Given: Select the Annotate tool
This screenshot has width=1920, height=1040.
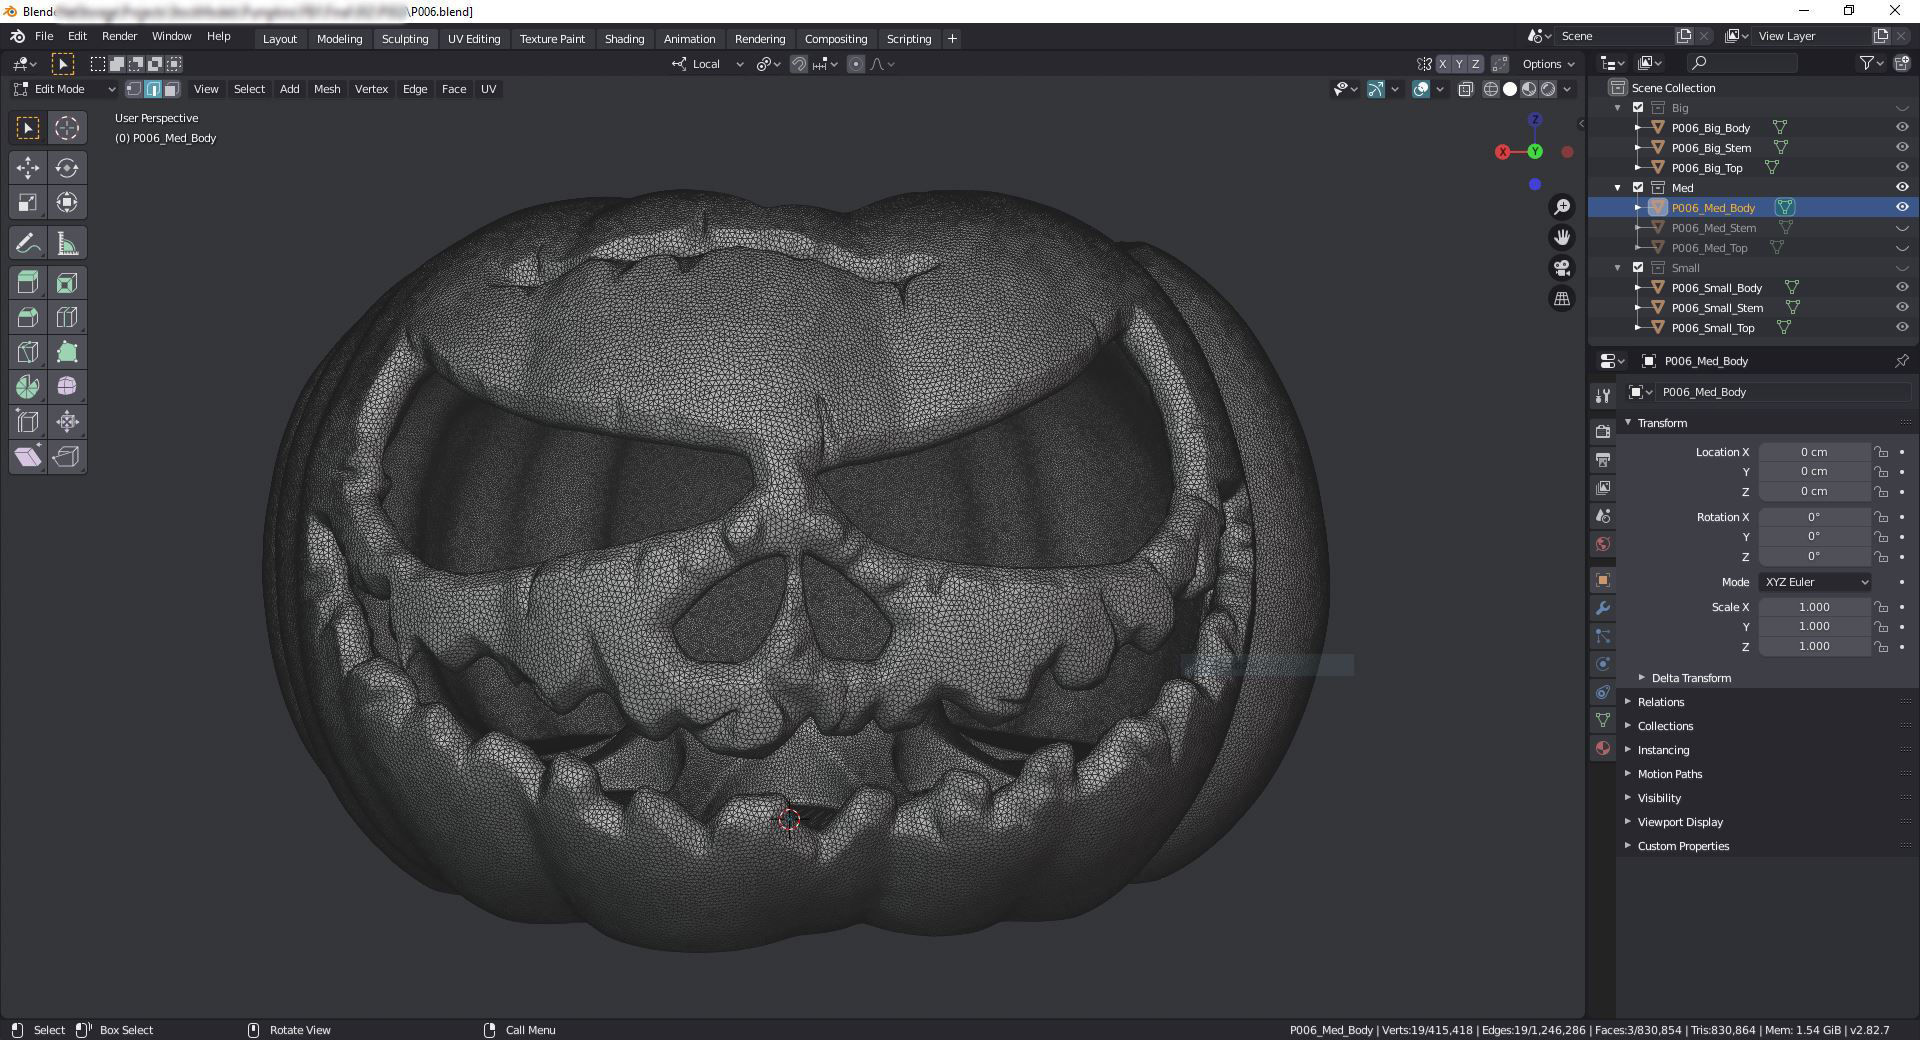Looking at the screenshot, I should 28,243.
